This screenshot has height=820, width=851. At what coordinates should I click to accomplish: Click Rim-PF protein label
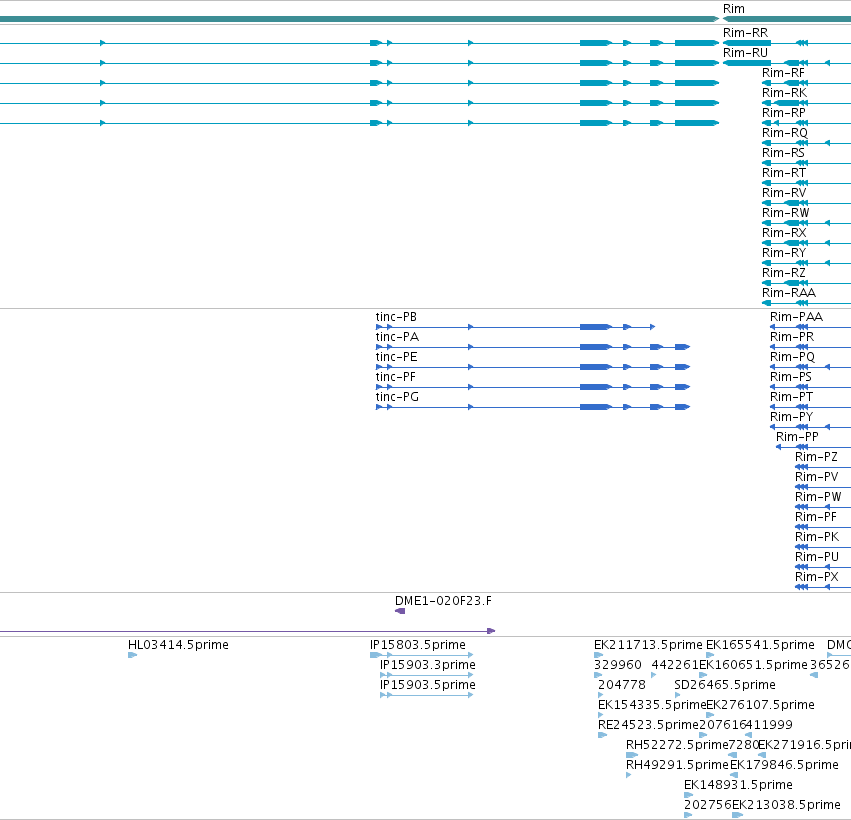(816, 517)
